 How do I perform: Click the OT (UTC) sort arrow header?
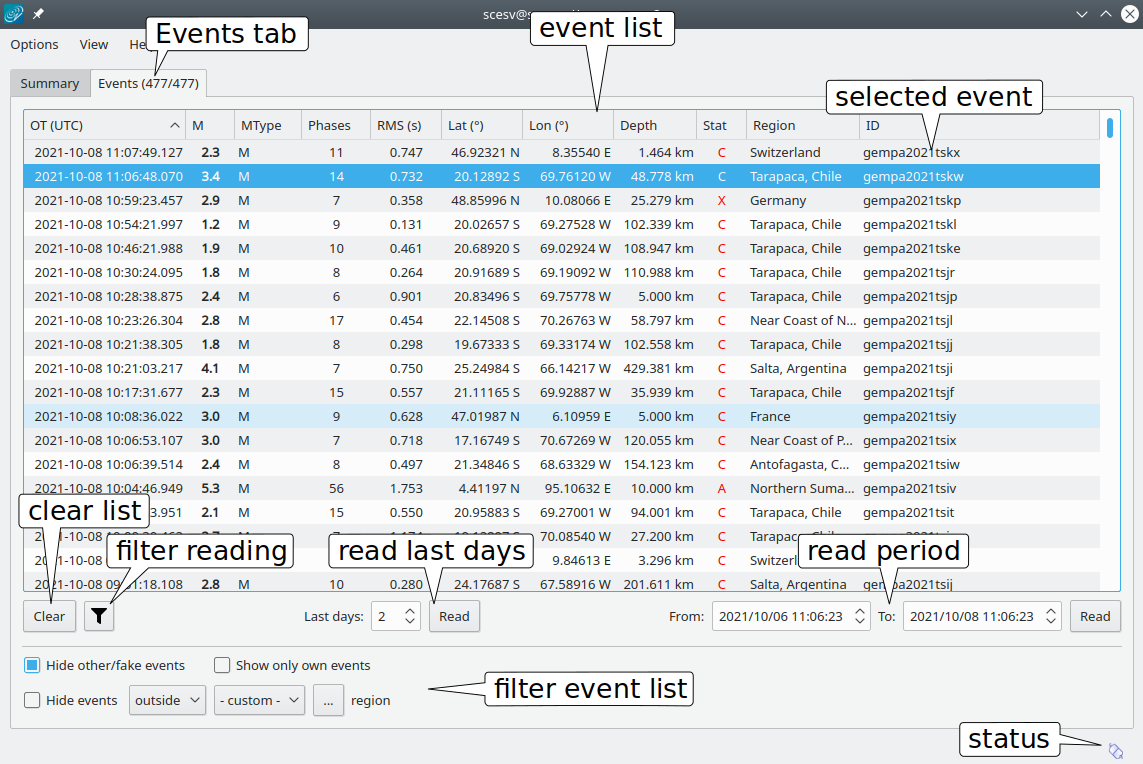coord(175,125)
